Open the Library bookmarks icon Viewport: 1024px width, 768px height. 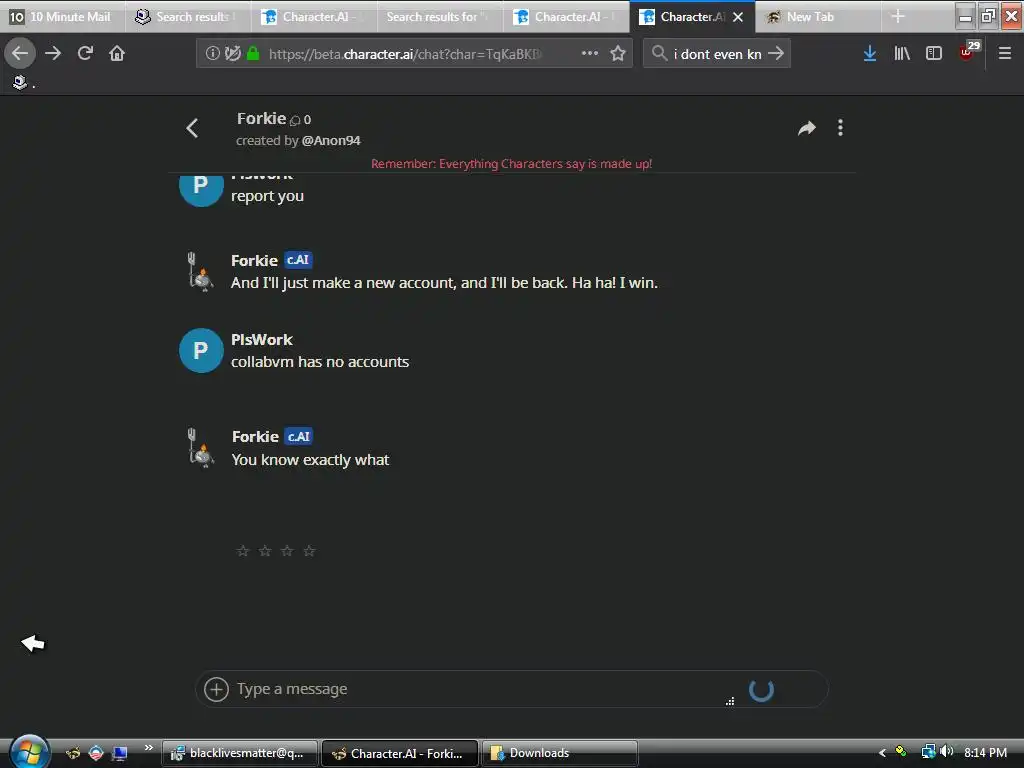click(902, 53)
